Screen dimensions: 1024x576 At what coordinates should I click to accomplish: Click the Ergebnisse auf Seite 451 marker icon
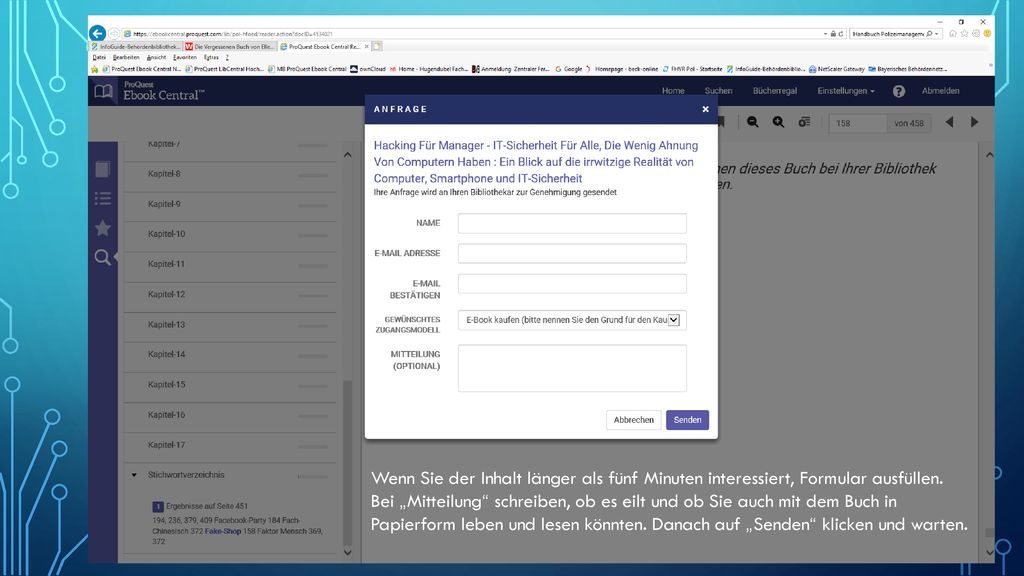click(x=157, y=506)
